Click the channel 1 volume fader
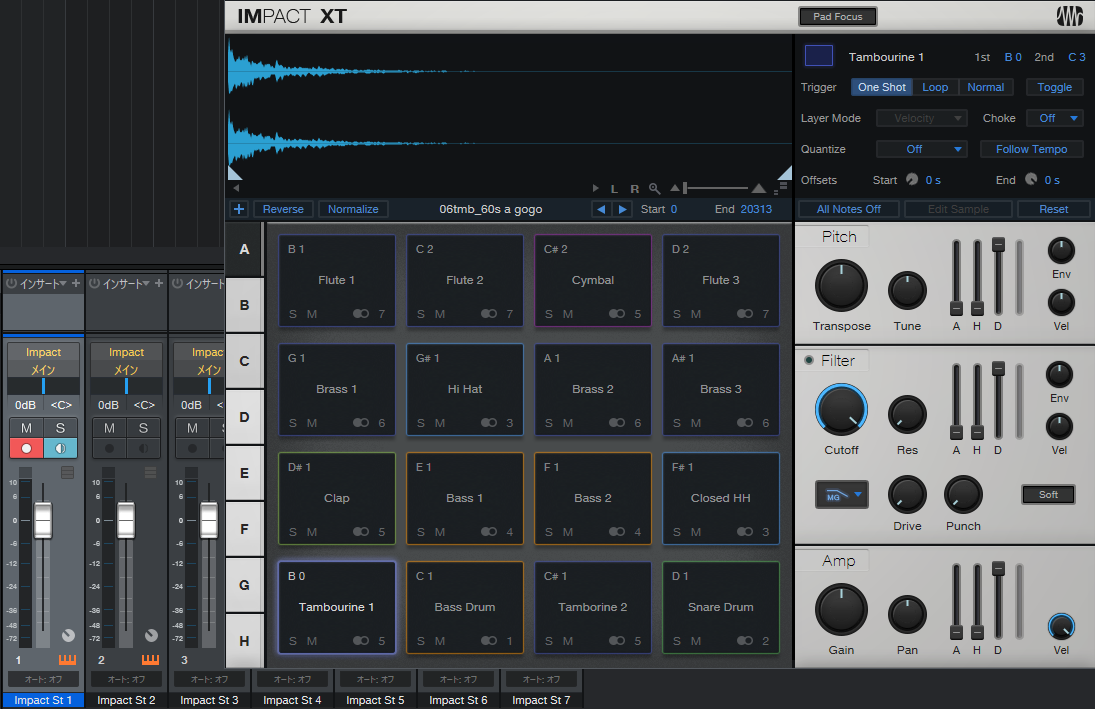Image resolution: width=1095 pixels, height=709 pixels. [x=43, y=520]
